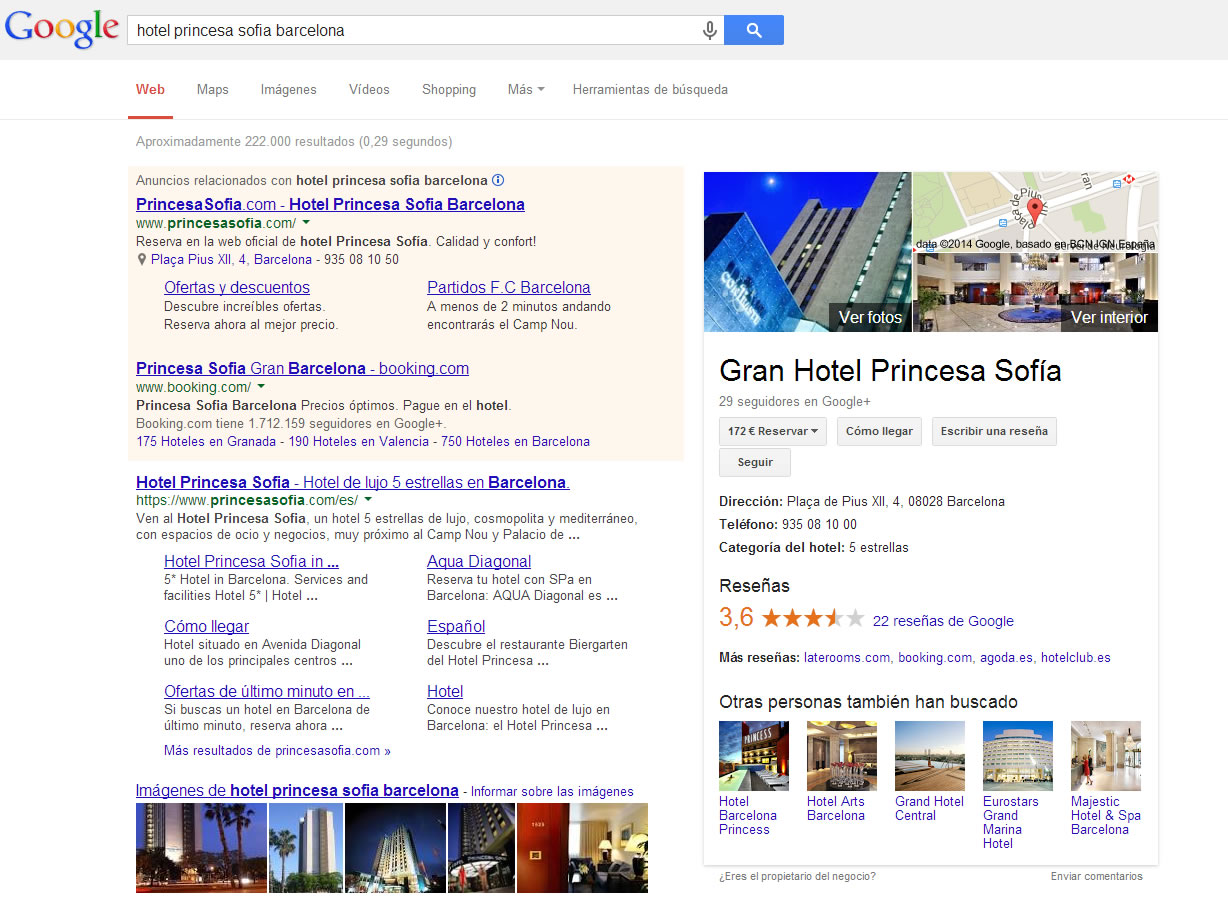Click Escribir una reseña button
Image resolution: width=1228 pixels, height=920 pixels.
click(994, 432)
